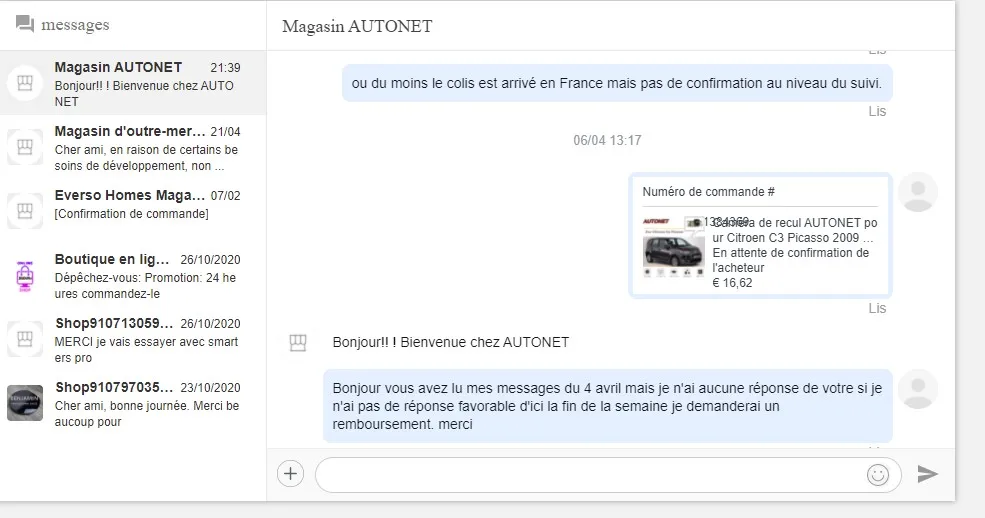The image size is (985, 518).
Task: Click Boutique en ligne purple shop avatar
Action: [24, 276]
